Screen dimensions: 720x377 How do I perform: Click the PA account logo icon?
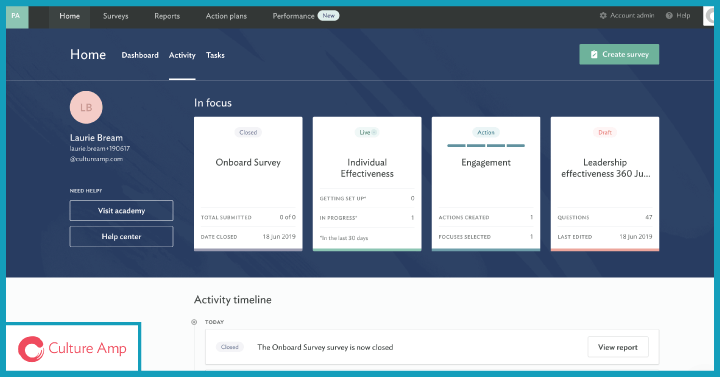(17, 17)
